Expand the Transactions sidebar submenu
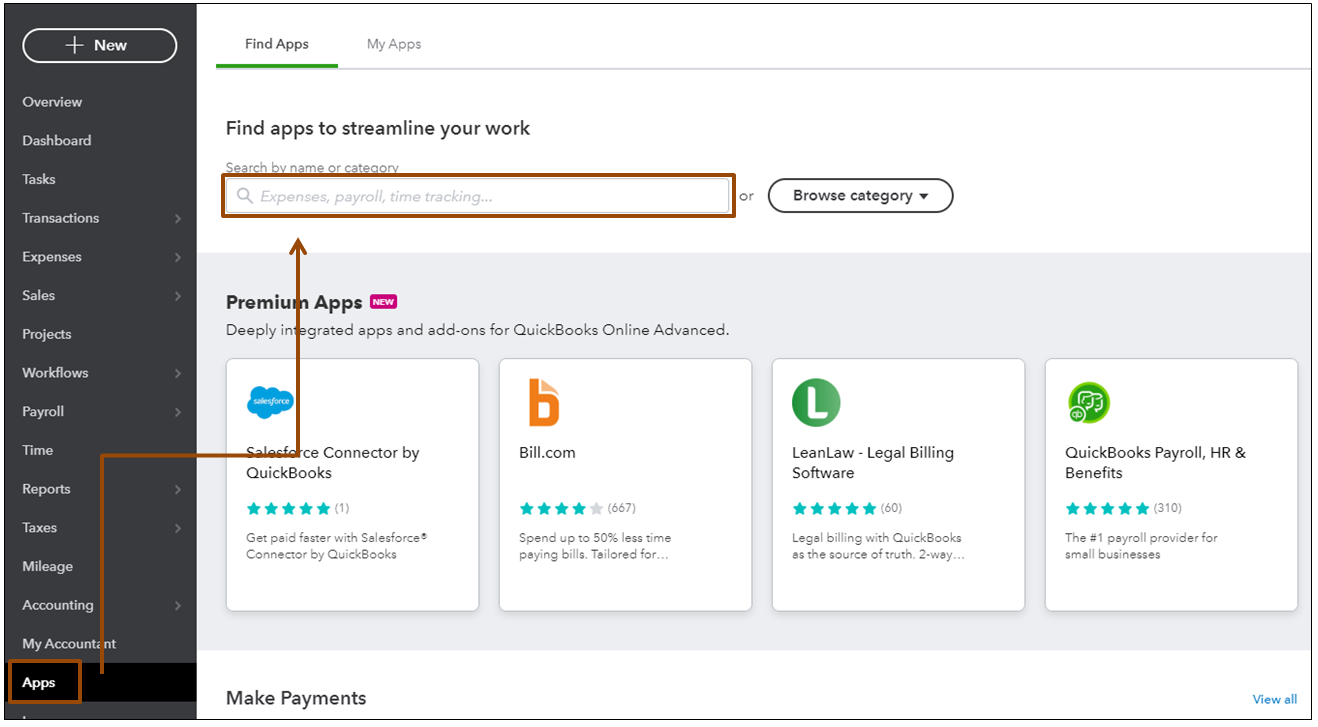The width and height of the screenshot is (1318, 727). (x=177, y=218)
